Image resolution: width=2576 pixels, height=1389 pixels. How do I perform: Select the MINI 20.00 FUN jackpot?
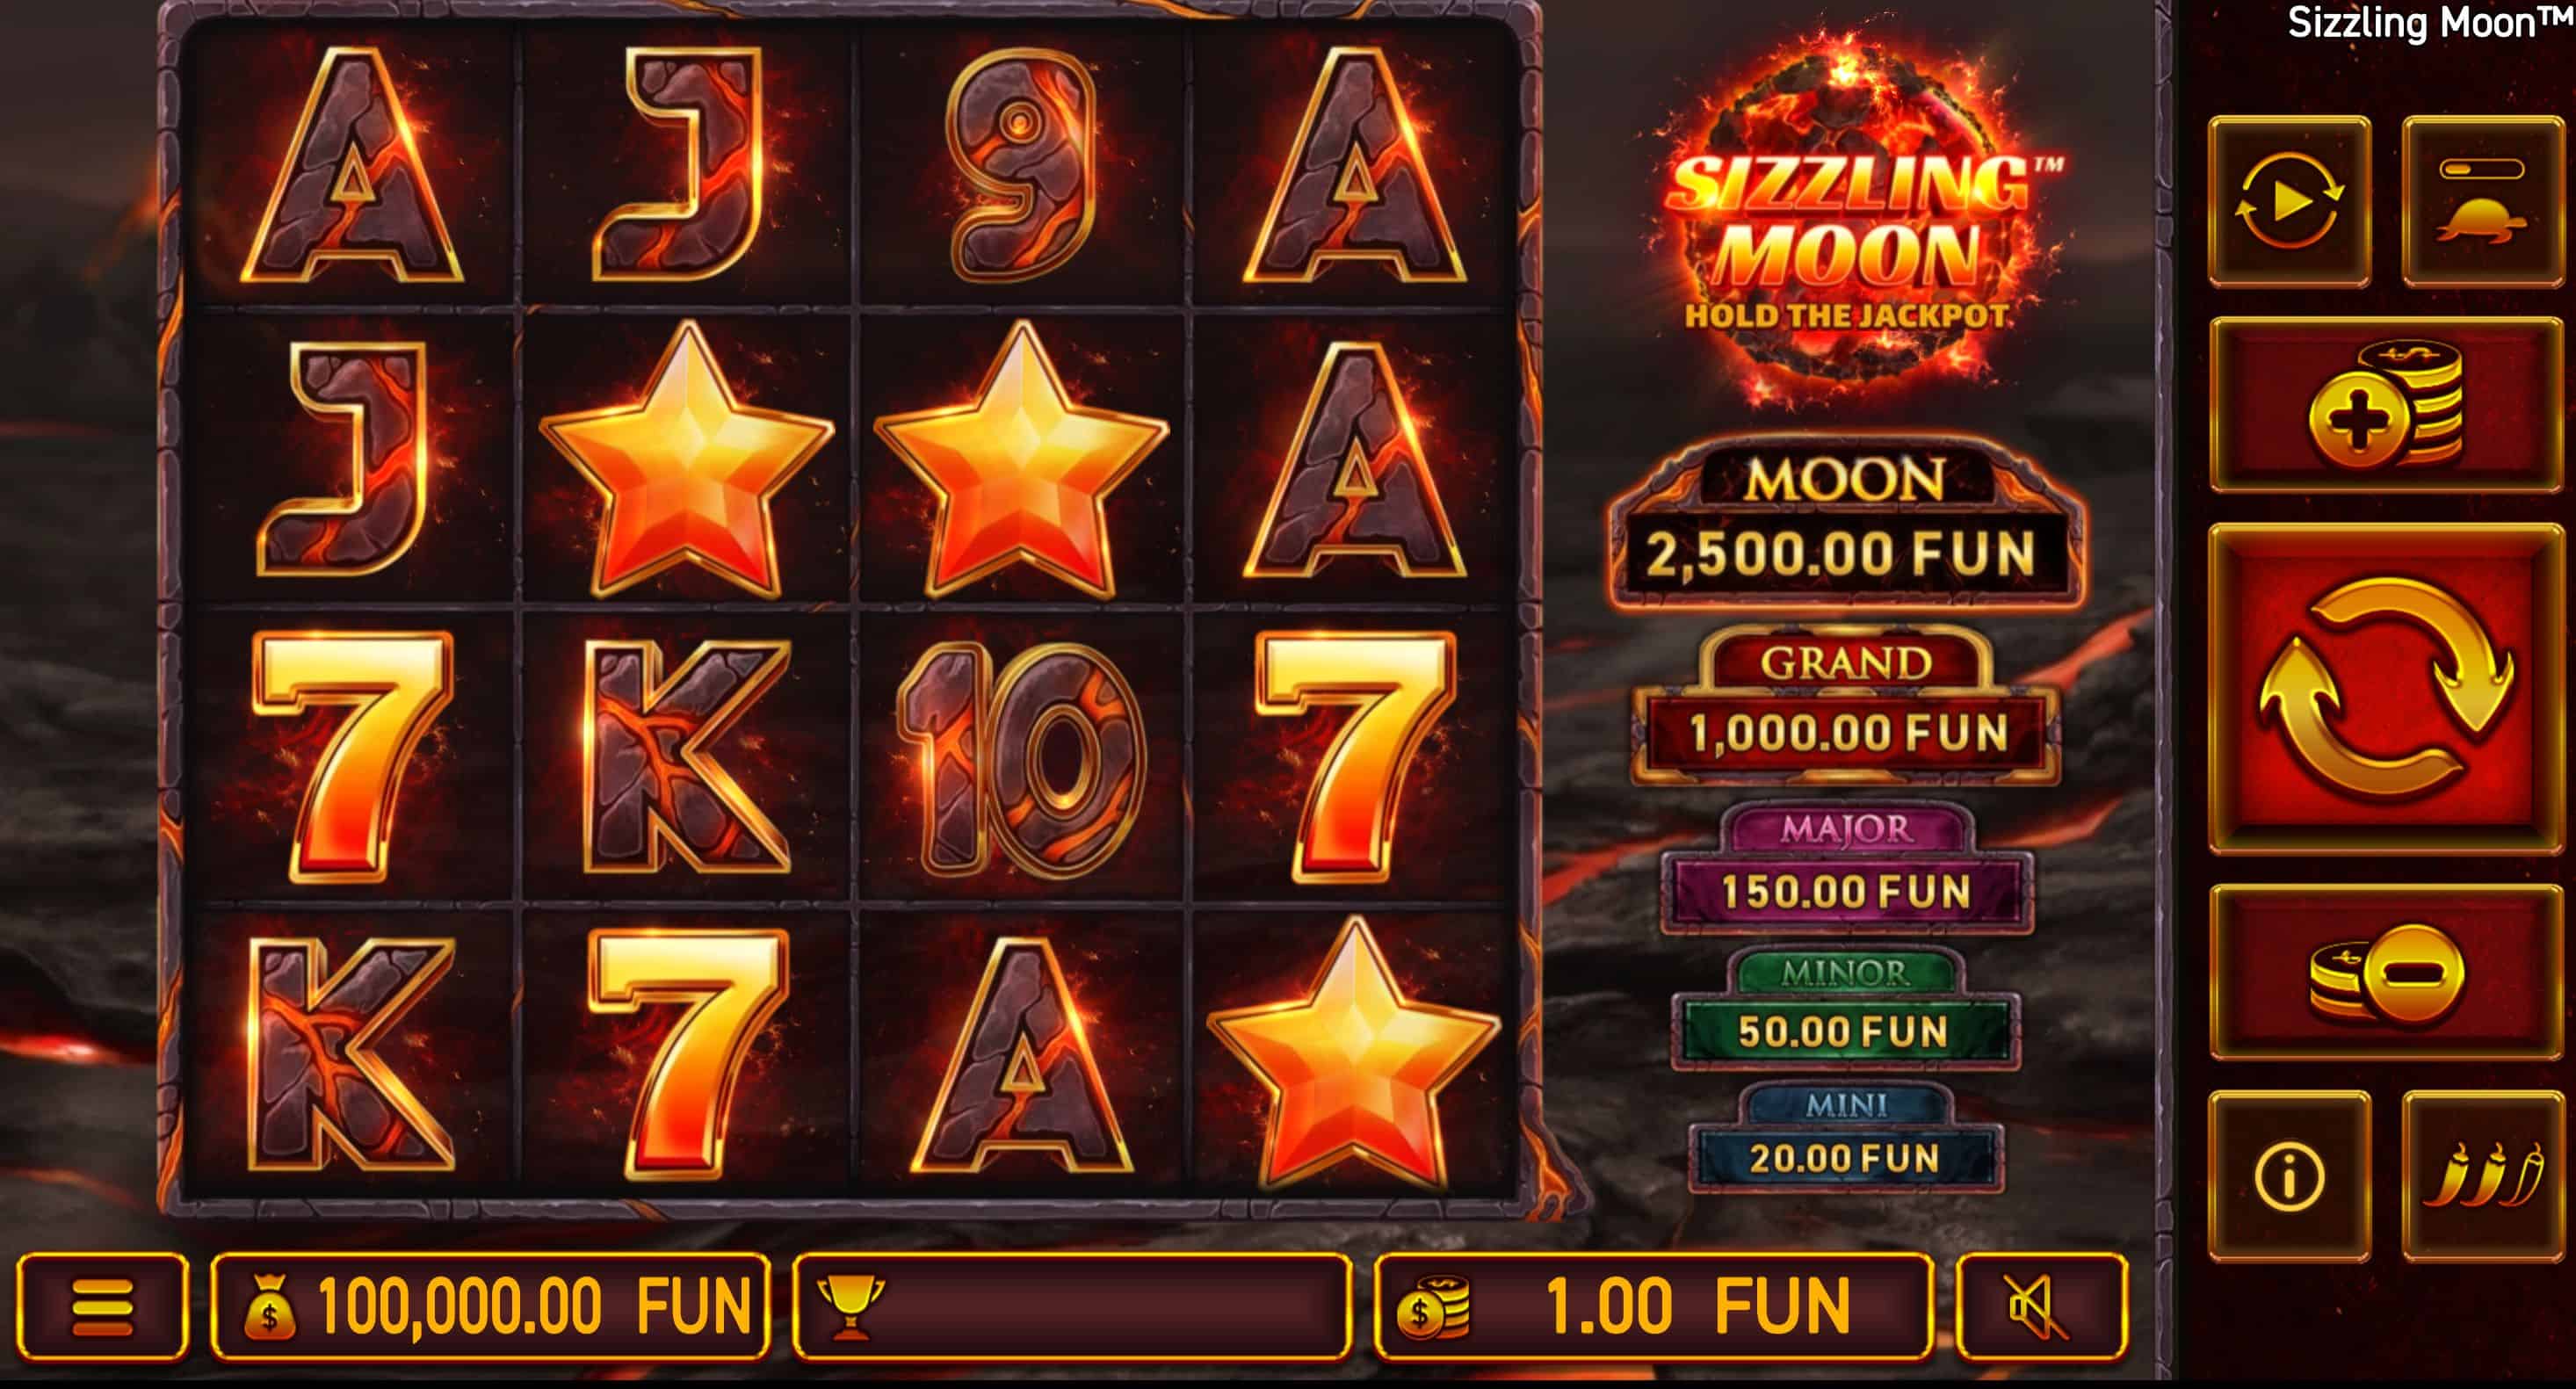1845,1138
